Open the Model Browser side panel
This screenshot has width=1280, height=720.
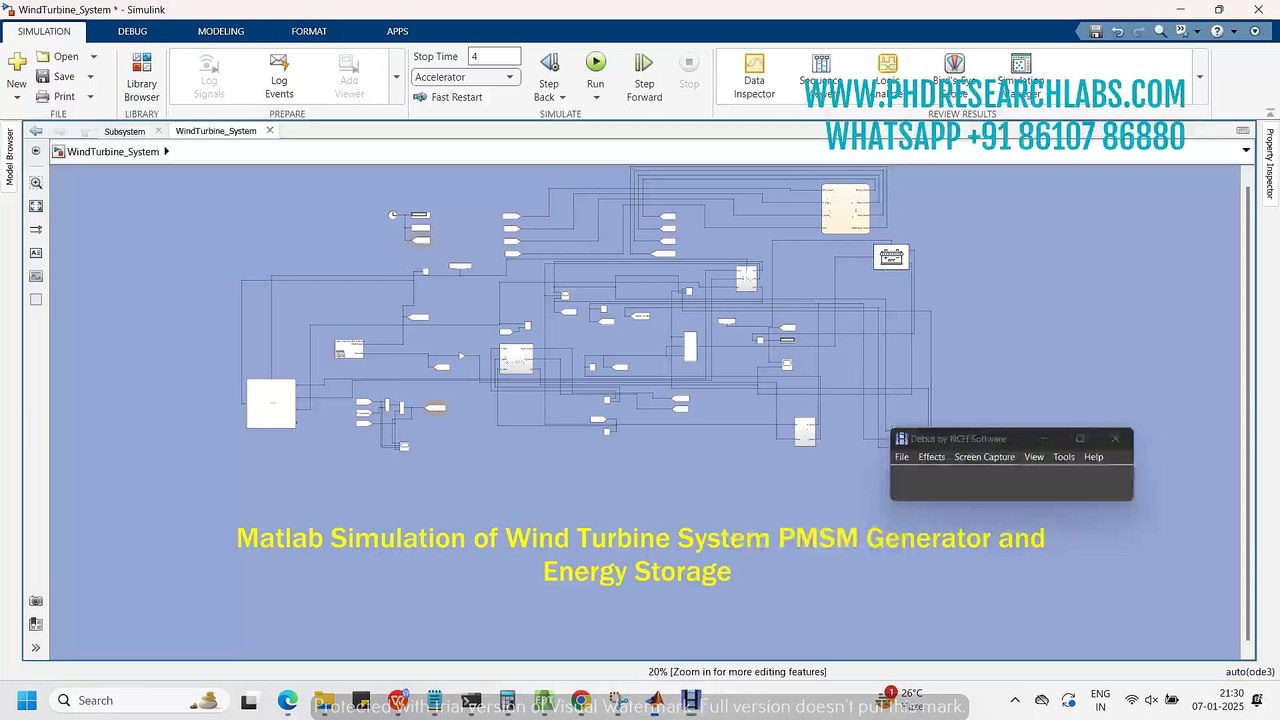pos(10,156)
